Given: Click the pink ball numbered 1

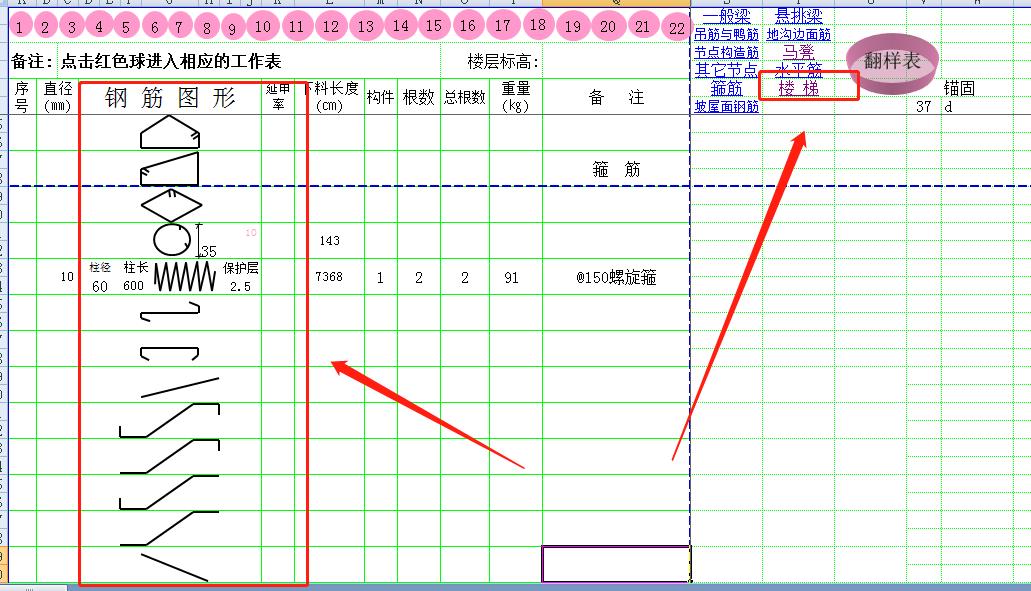Looking at the screenshot, I should click(x=21, y=27).
